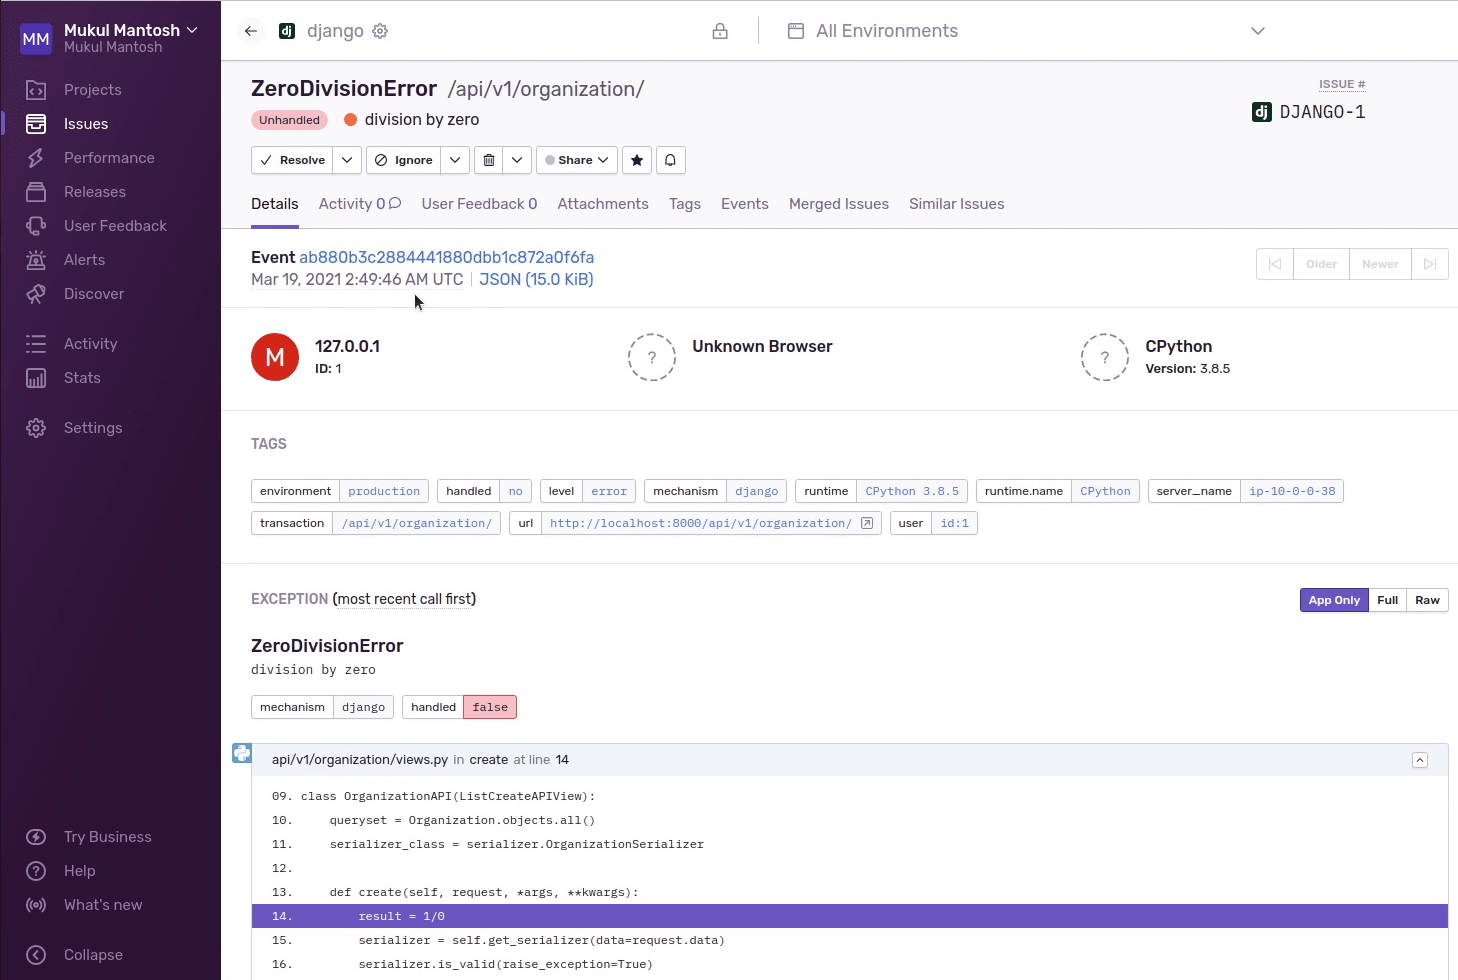1458x980 pixels.
Task: Open the url tag external link icon
Action: (x=867, y=523)
